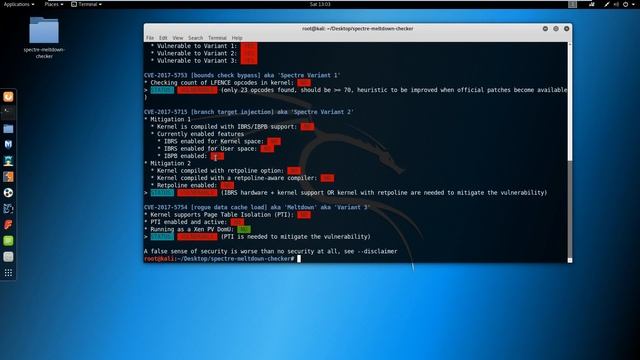The width and height of the screenshot is (640, 360).
Task: Open the Places menu in top bar
Action: pos(53,4)
